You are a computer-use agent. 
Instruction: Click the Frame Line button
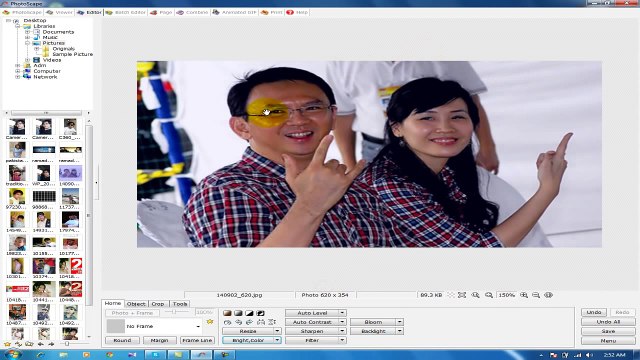coord(197,340)
